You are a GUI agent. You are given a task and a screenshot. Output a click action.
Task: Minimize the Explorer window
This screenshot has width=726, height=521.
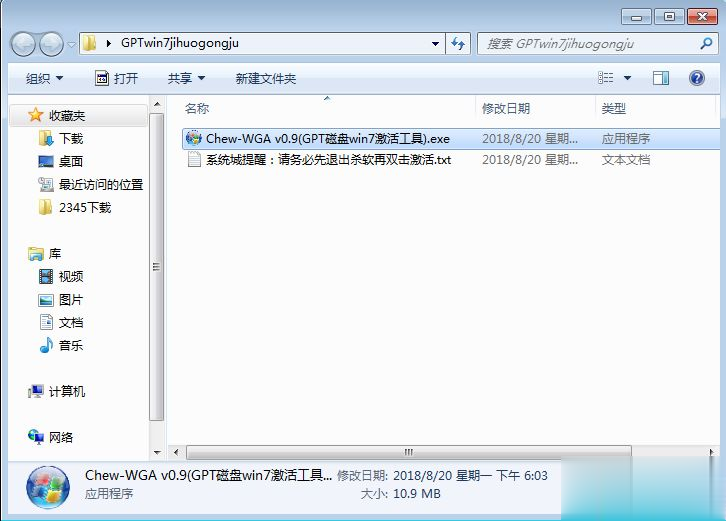[x=637, y=17]
